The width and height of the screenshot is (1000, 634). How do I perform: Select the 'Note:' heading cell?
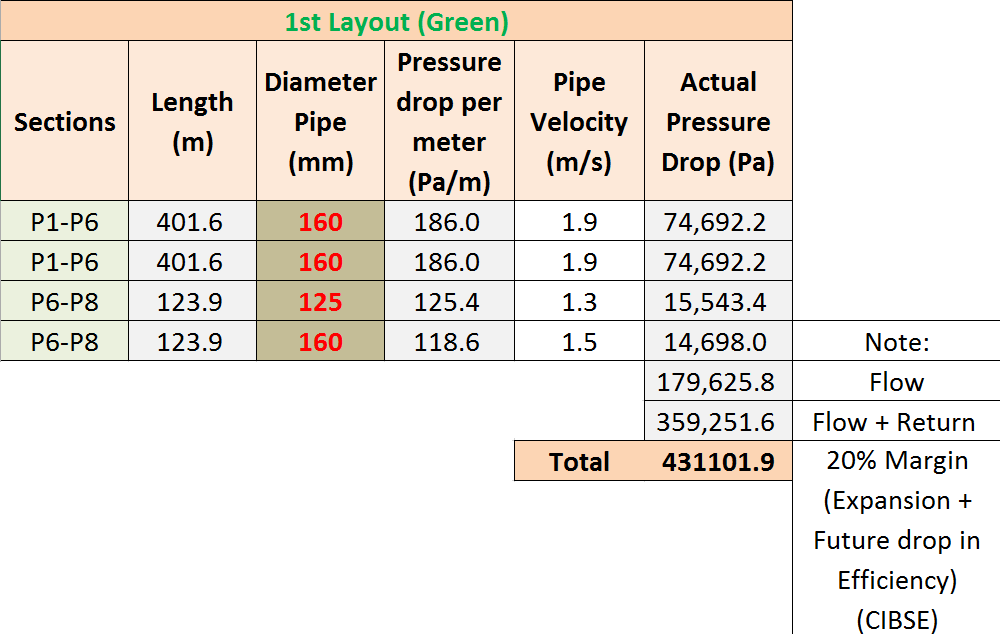896,342
